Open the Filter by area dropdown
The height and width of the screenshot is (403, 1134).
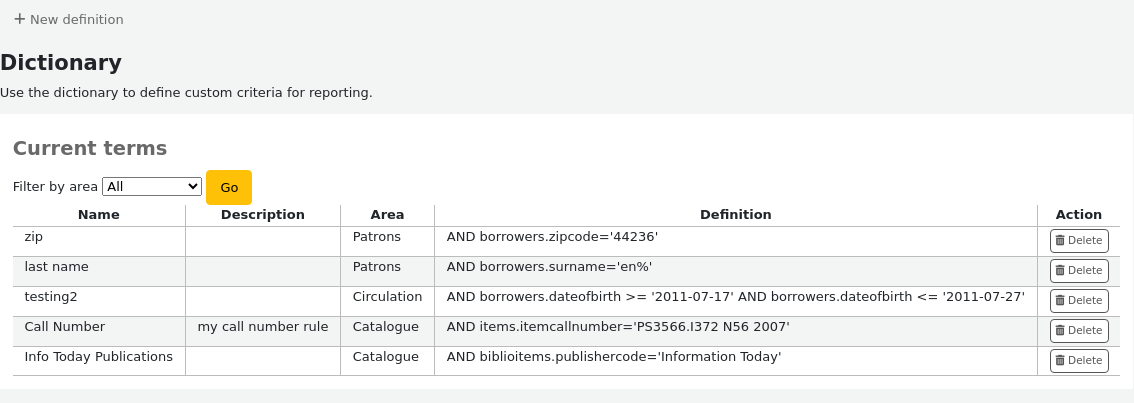tap(152, 187)
